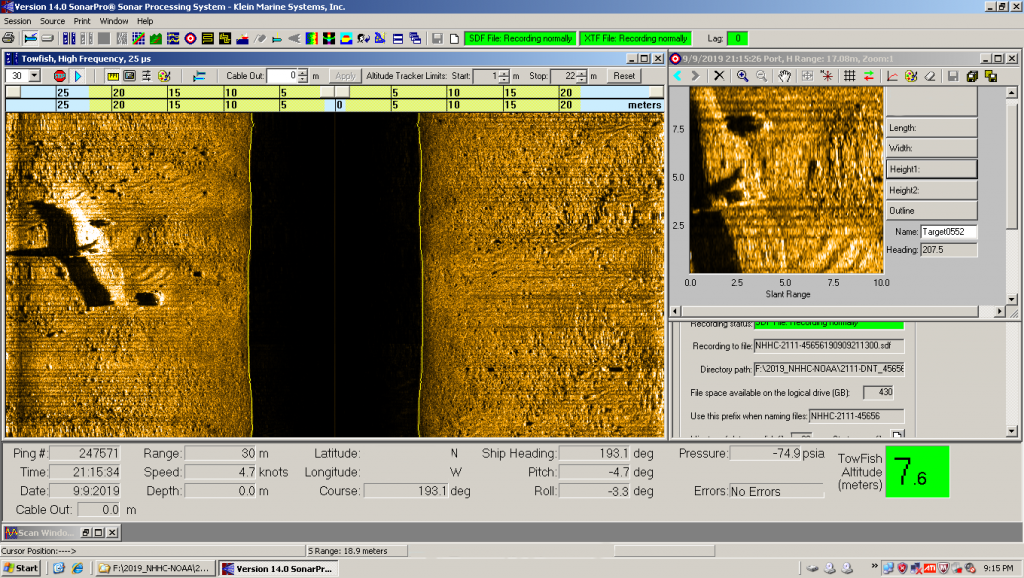
Task: Click the red Stop icon in sonar toolbar
Action: (x=60, y=75)
